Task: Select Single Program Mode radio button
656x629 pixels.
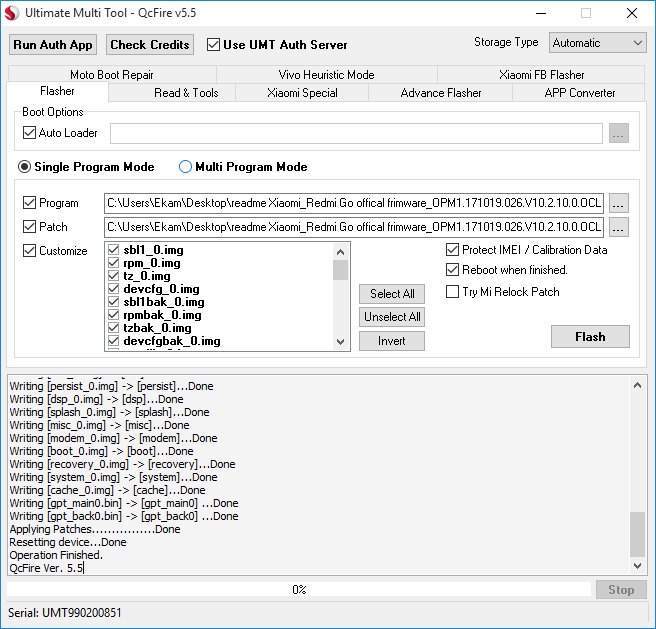Action: click(x=24, y=167)
